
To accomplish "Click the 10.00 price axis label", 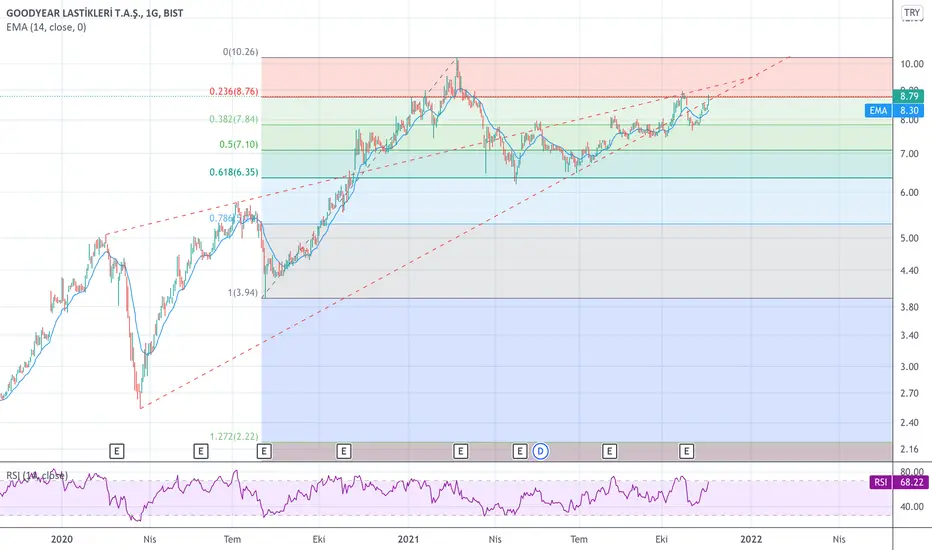I will (912, 64).
